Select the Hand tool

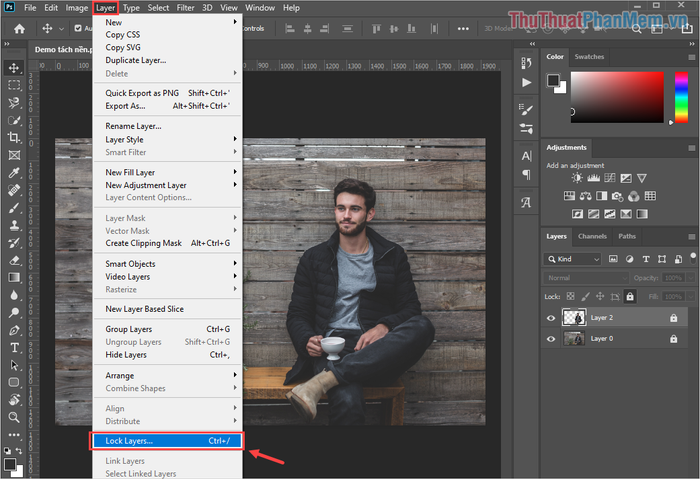point(14,400)
